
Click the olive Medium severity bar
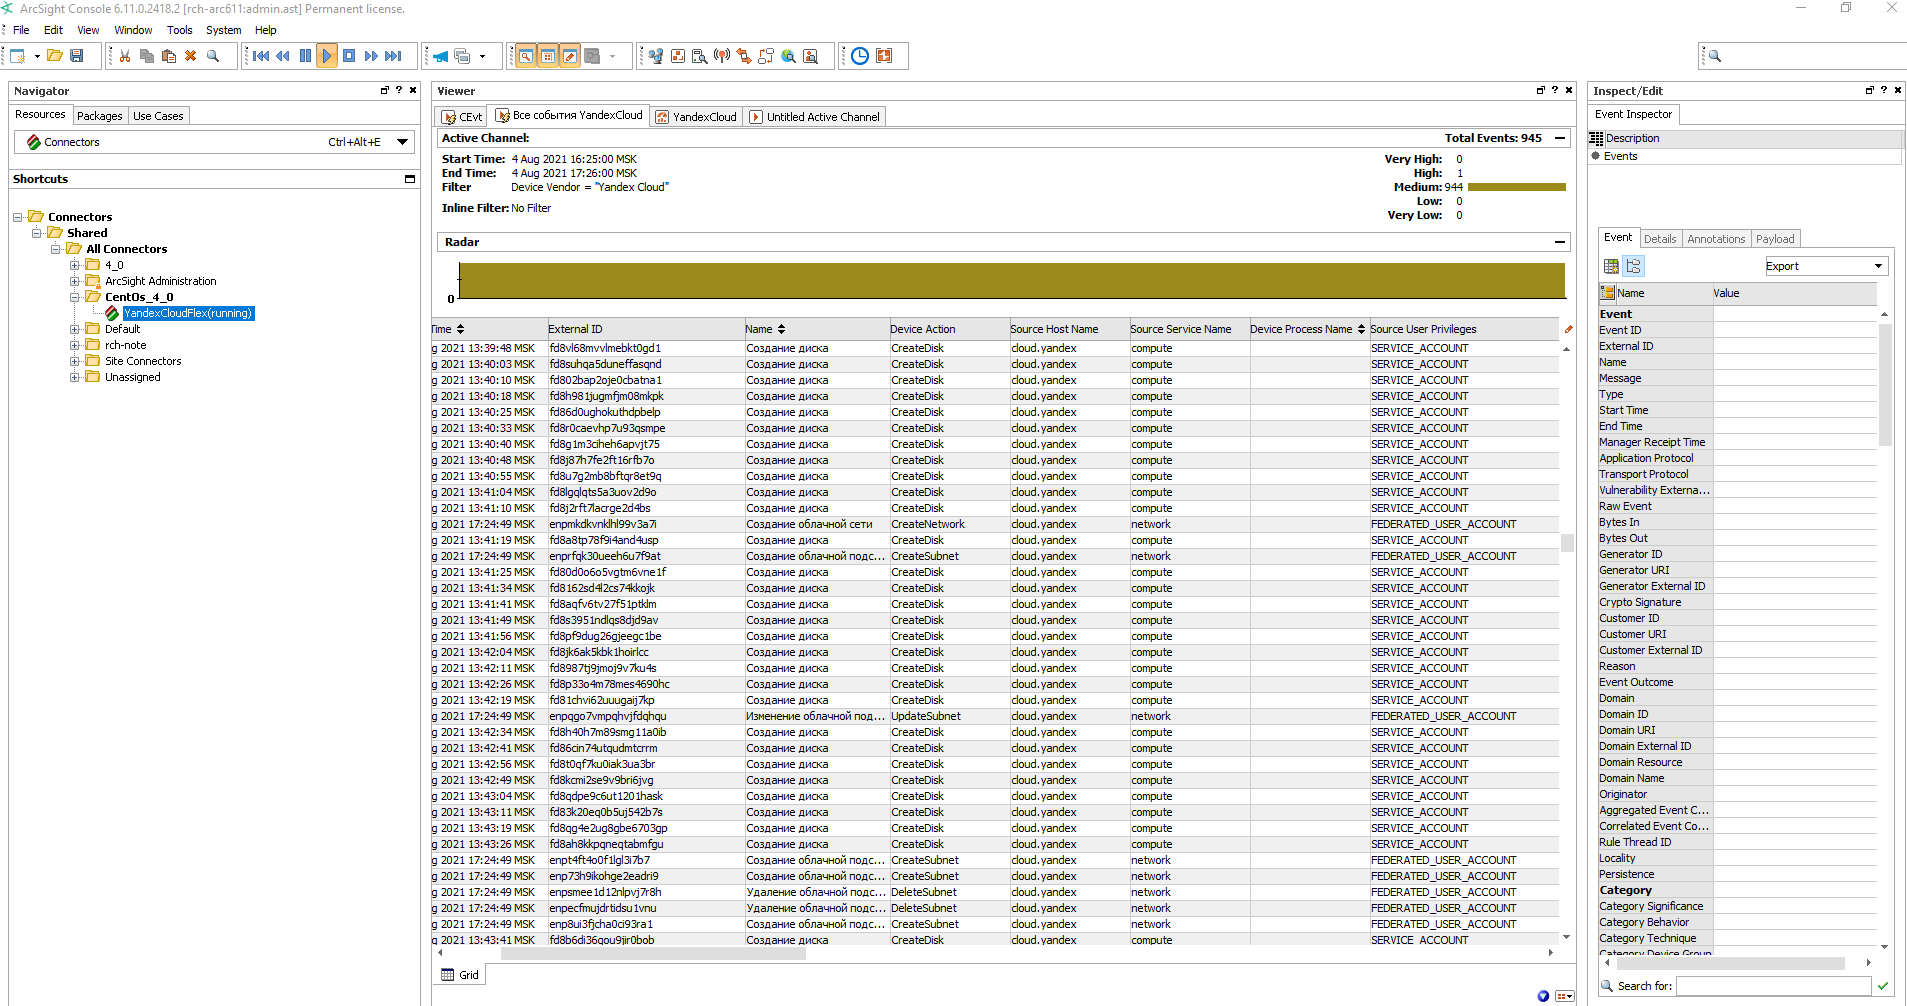tap(1516, 187)
